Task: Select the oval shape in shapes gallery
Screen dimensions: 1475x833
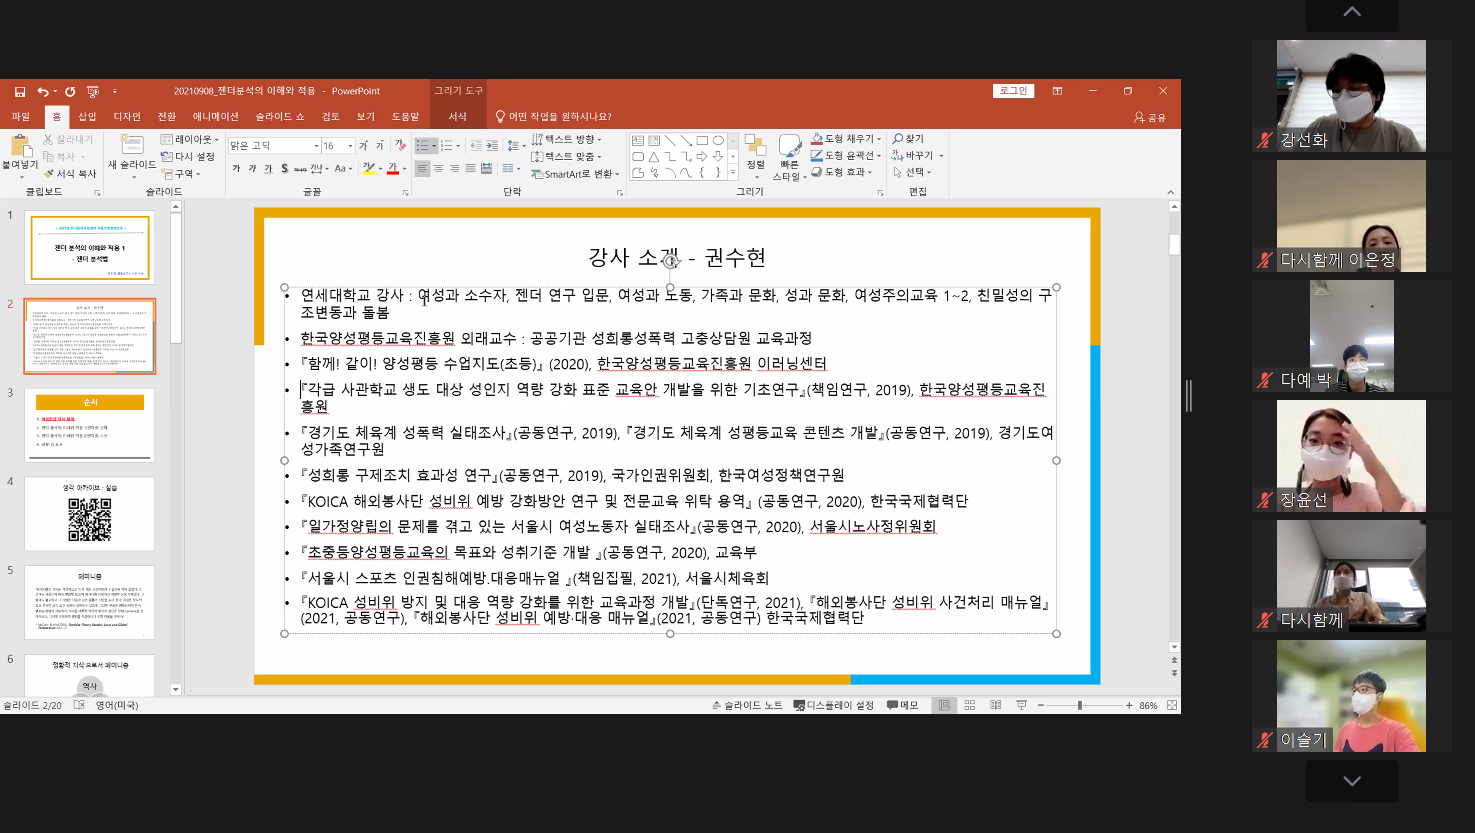Action: tap(718, 140)
